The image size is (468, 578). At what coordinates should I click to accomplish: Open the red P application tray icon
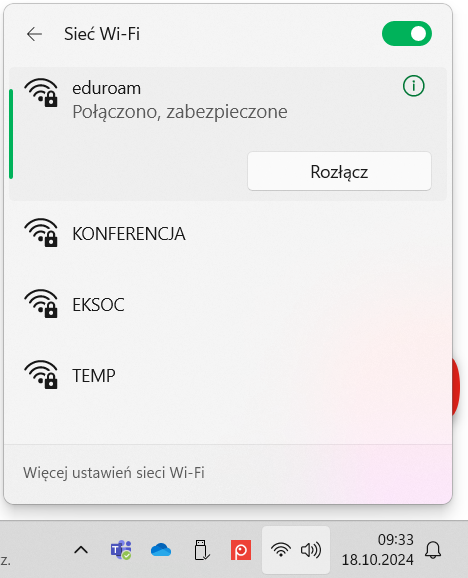[x=241, y=550]
